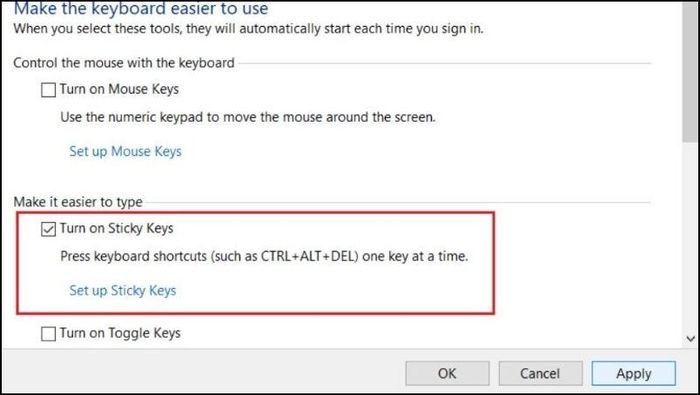The image size is (700, 395).
Task: Open the Set up Mouse Keys link
Action: (x=125, y=151)
